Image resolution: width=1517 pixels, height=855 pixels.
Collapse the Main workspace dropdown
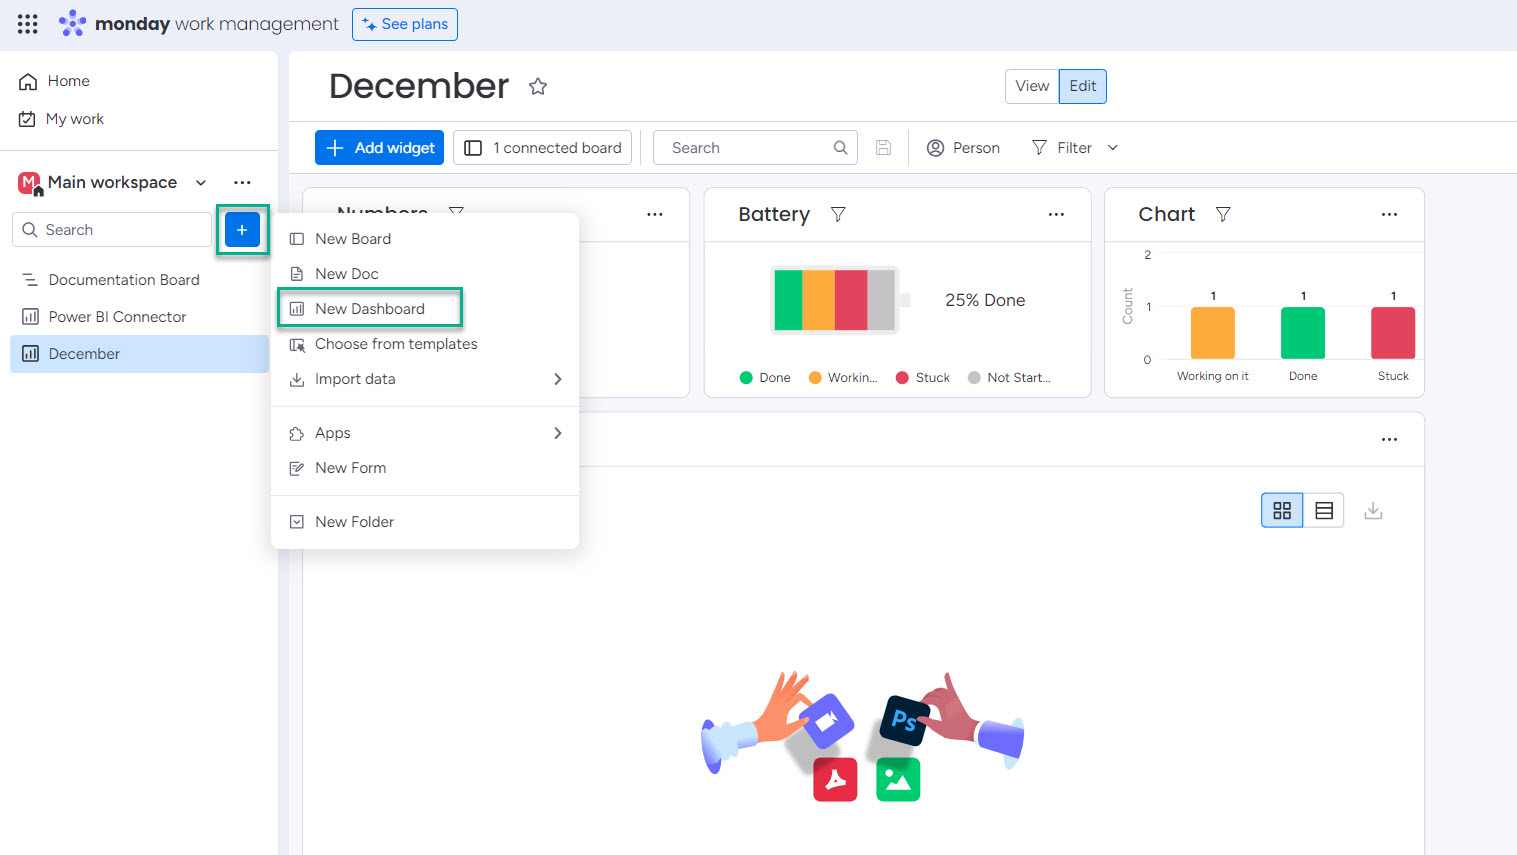click(200, 182)
